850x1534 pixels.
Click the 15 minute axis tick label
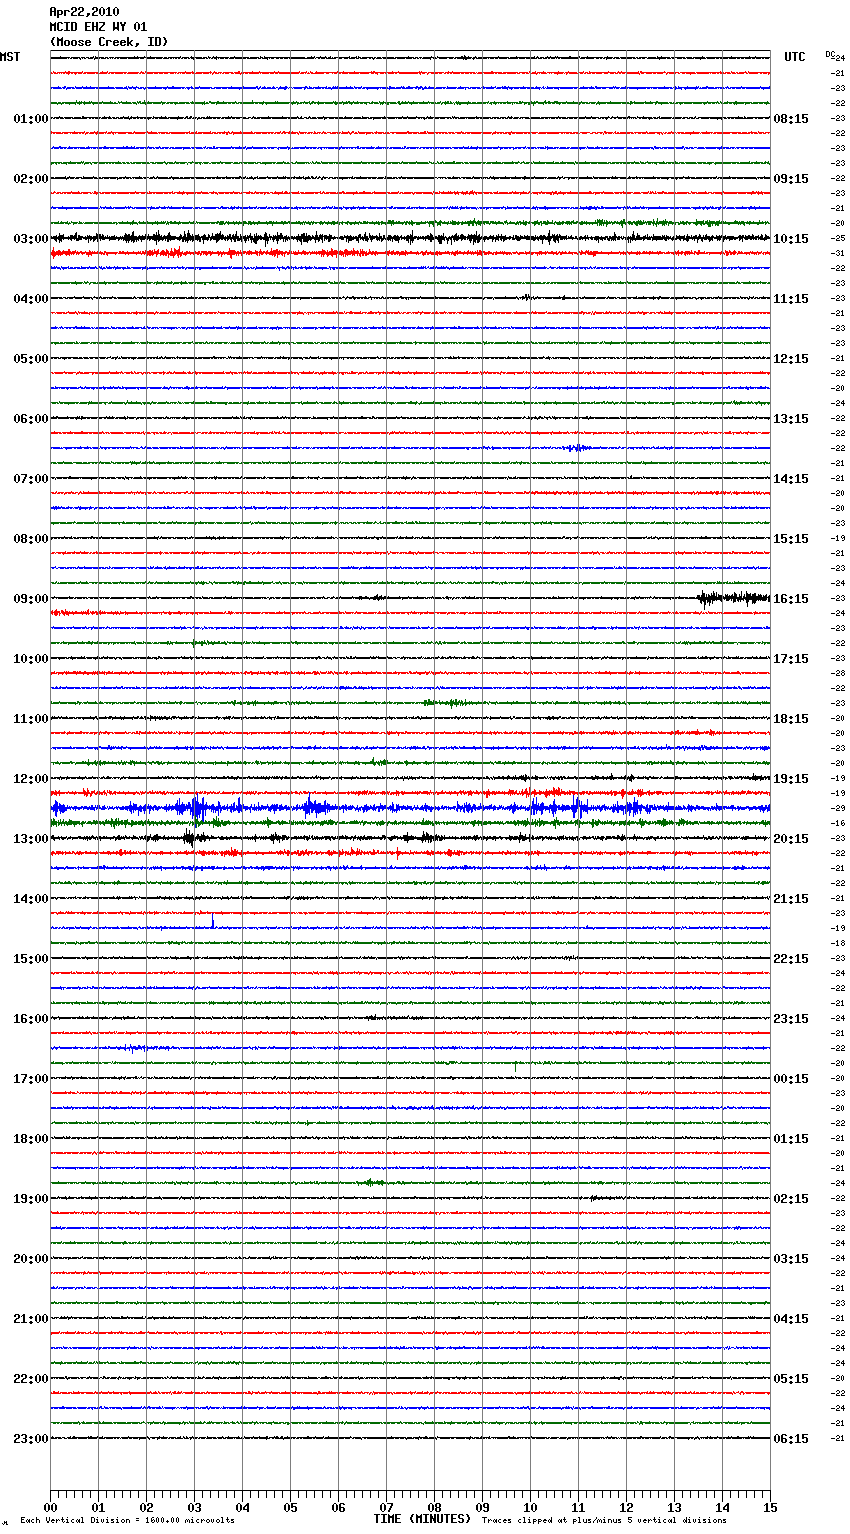coord(770,1507)
